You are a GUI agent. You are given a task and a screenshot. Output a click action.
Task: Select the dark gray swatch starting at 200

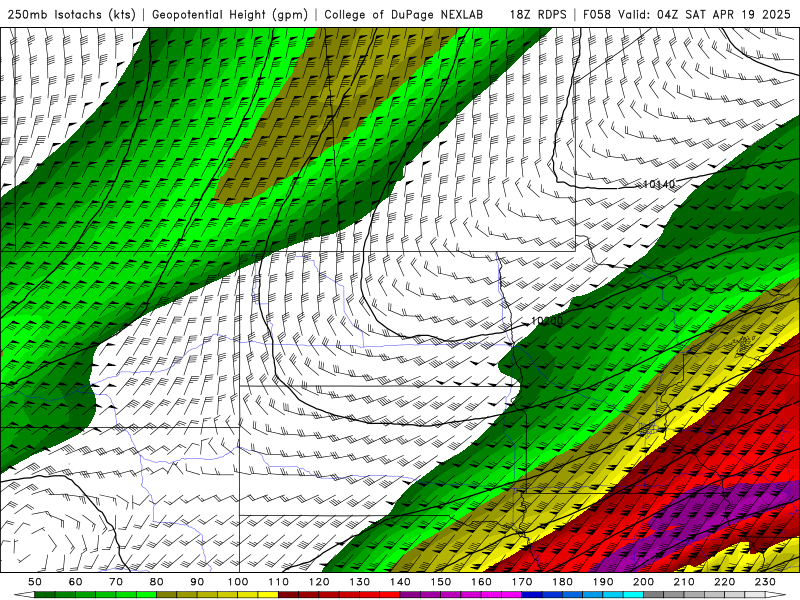[x=654, y=594]
